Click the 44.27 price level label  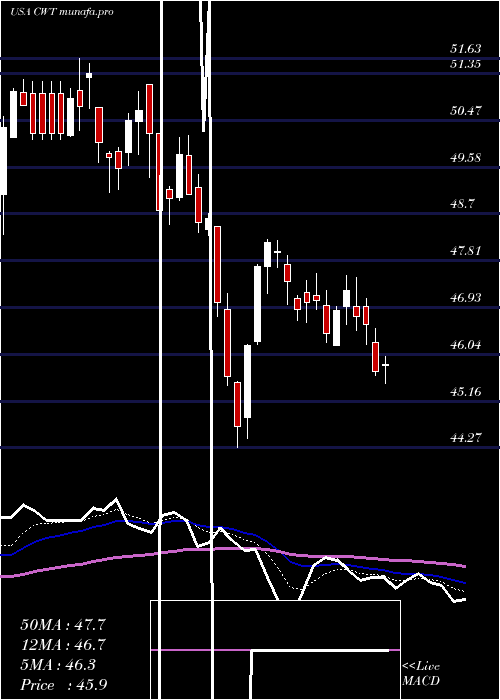click(465, 438)
